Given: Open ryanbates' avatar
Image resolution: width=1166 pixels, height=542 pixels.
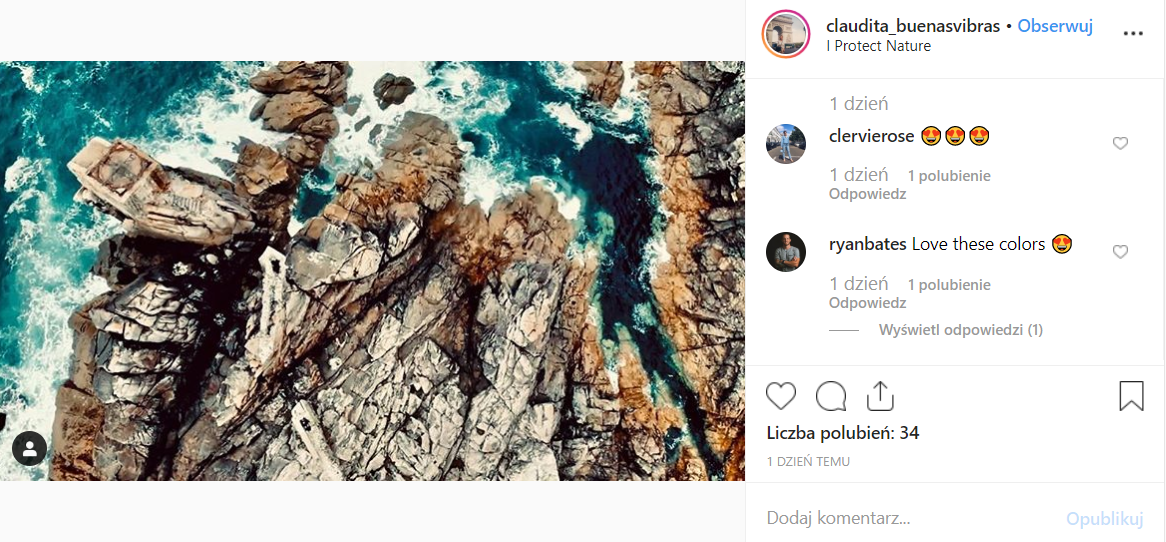Looking at the screenshot, I should (x=786, y=252).
